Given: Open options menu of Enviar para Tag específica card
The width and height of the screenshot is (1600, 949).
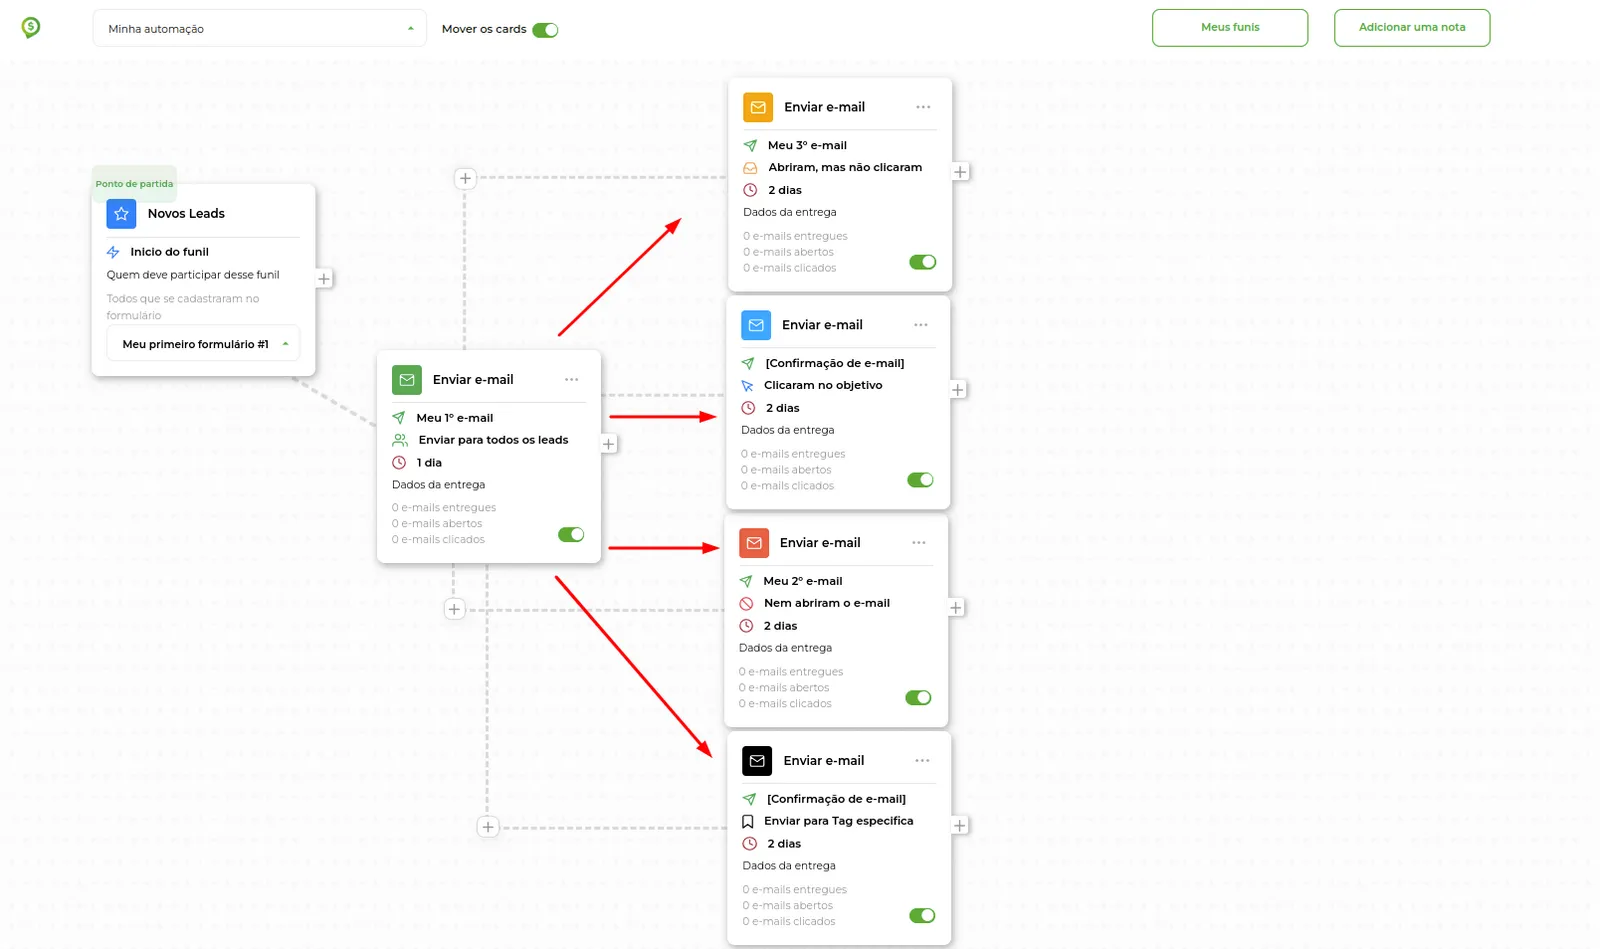Looking at the screenshot, I should point(922,761).
